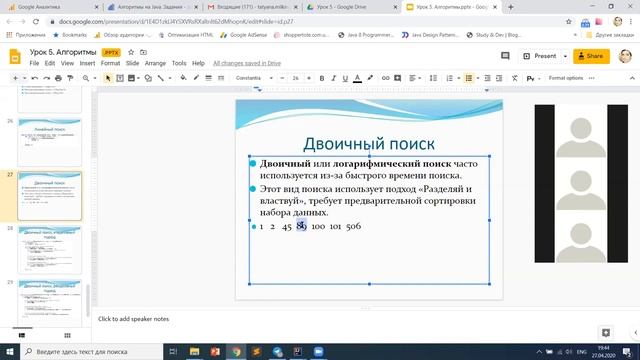Click the undo arrow in toolbar
The height and width of the screenshot is (360, 640).
pos(35,78)
